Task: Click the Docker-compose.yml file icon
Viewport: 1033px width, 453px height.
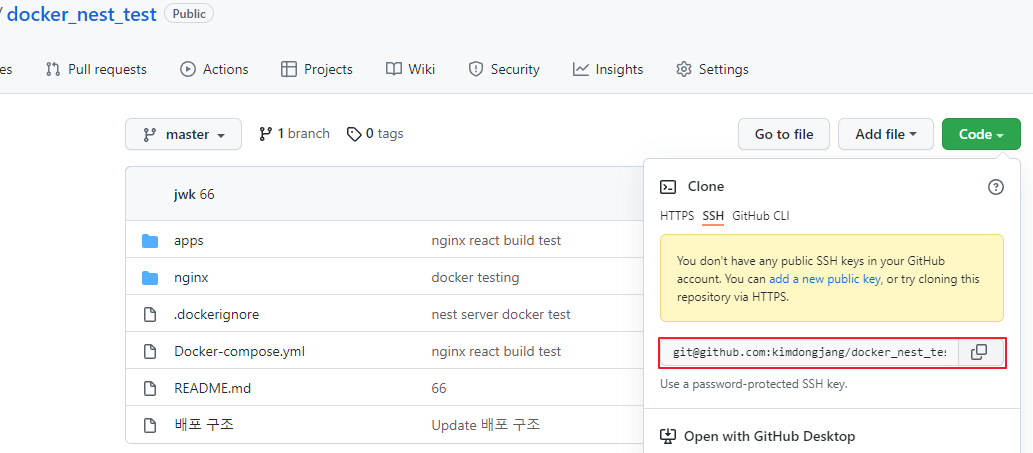Action: coord(150,352)
